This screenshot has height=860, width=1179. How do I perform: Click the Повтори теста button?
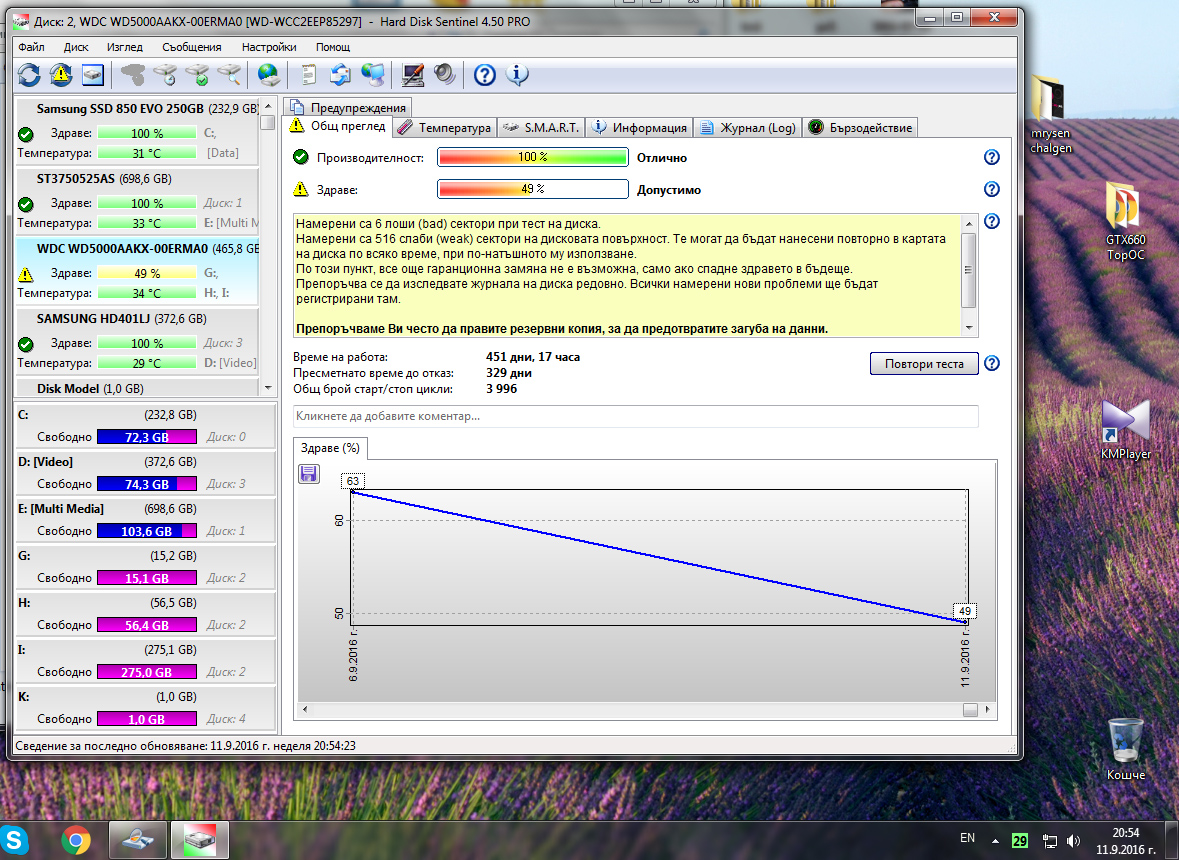(924, 364)
